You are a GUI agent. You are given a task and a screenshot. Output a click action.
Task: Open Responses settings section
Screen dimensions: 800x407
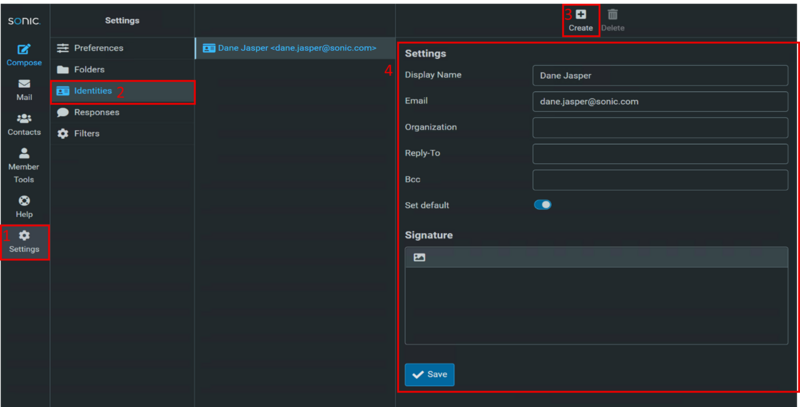[x=96, y=112]
